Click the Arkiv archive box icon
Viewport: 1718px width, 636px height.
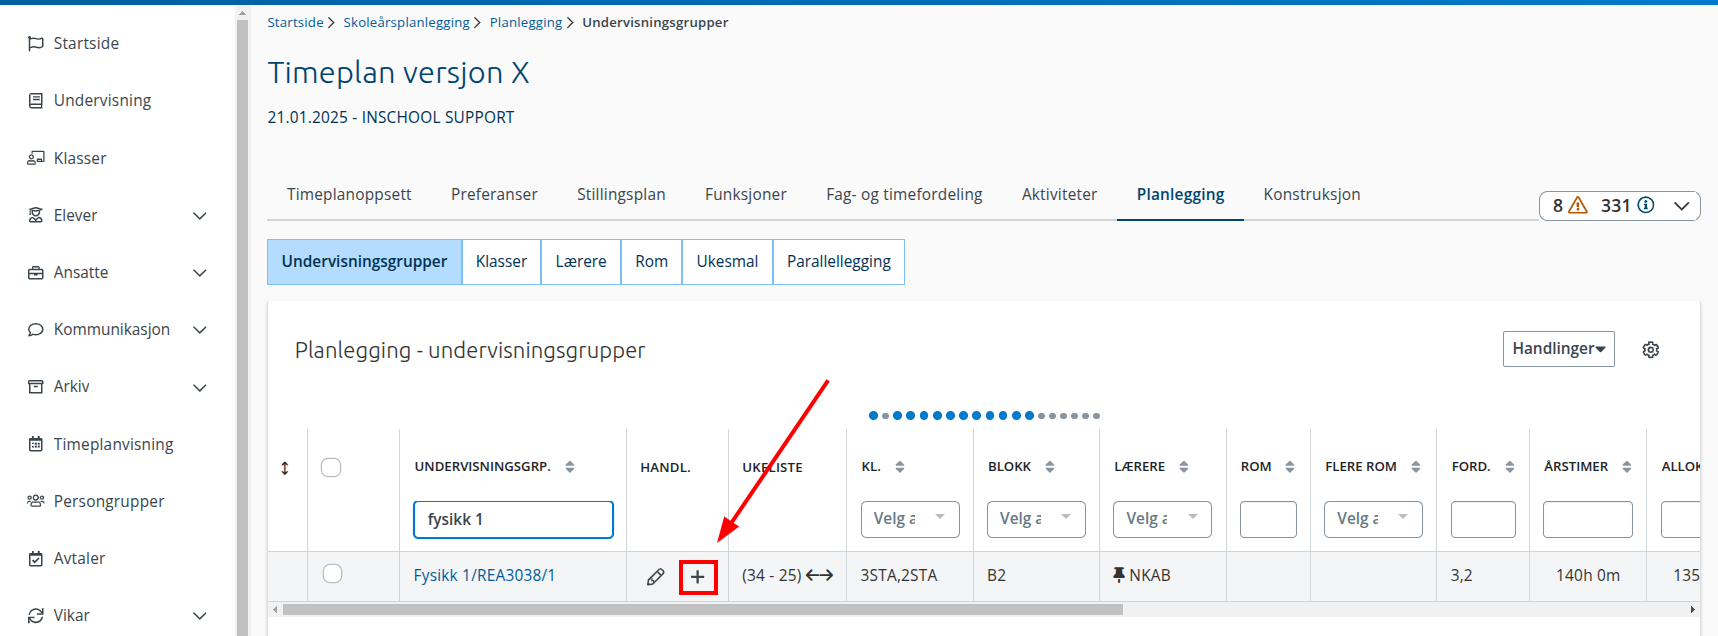[36, 386]
